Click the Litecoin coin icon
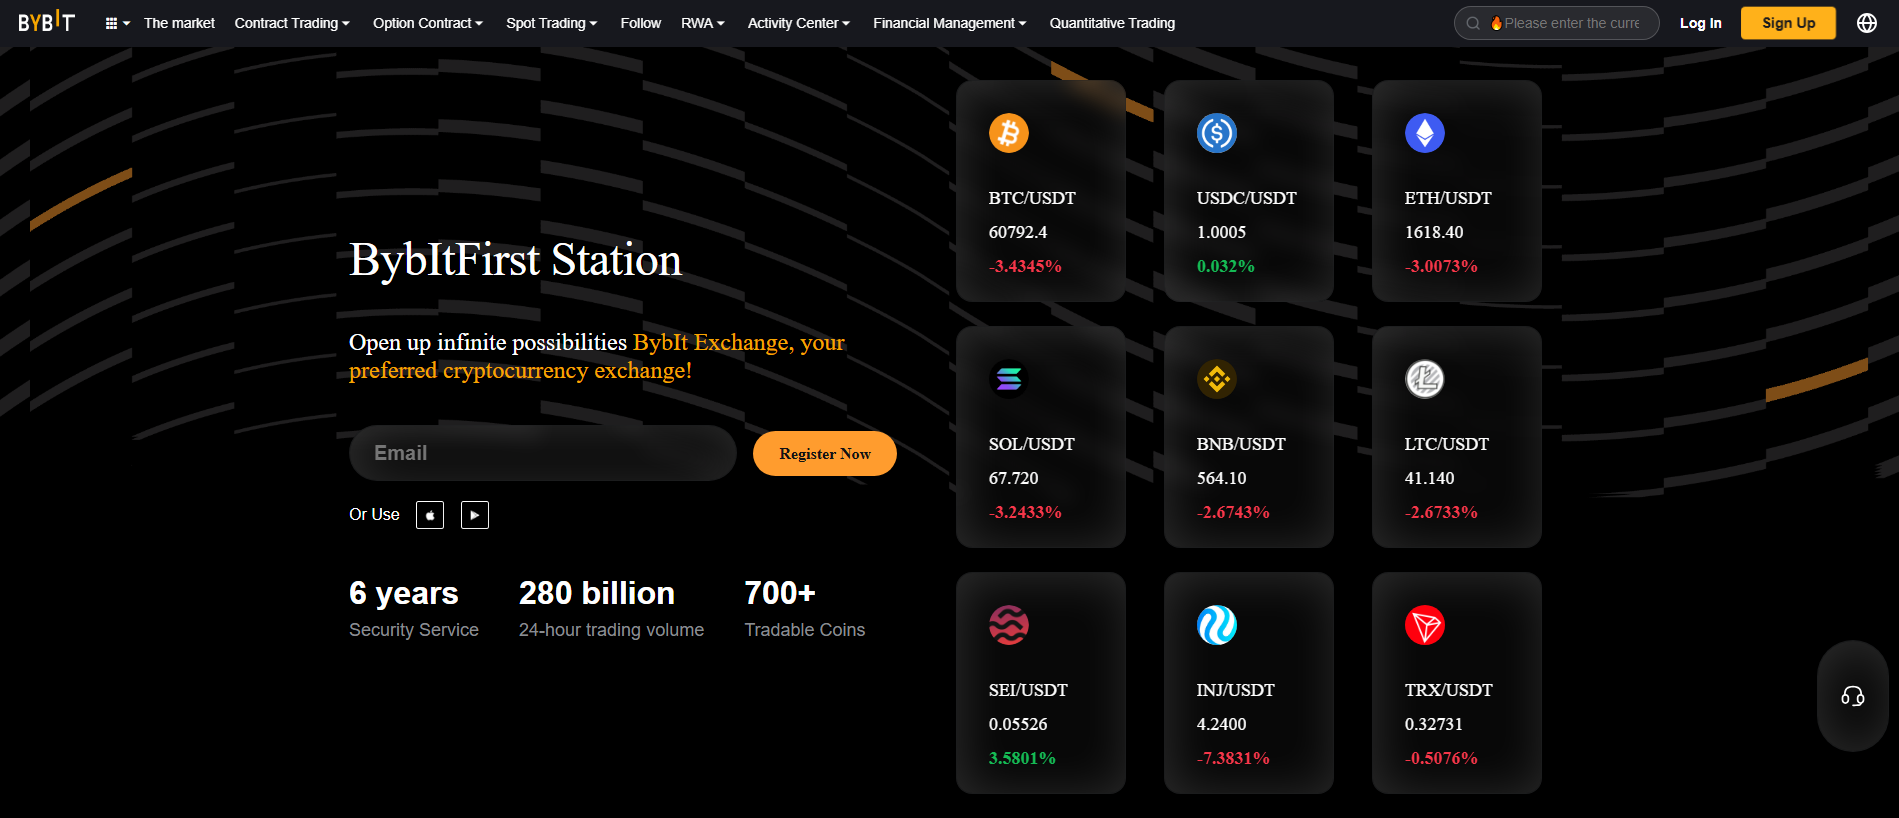Viewport: 1899px width, 818px height. tap(1425, 379)
